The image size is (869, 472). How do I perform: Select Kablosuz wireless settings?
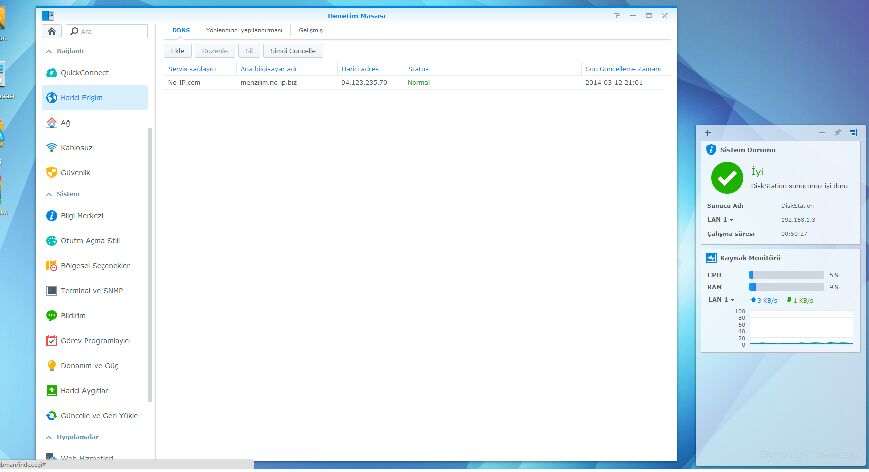coord(76,147)
